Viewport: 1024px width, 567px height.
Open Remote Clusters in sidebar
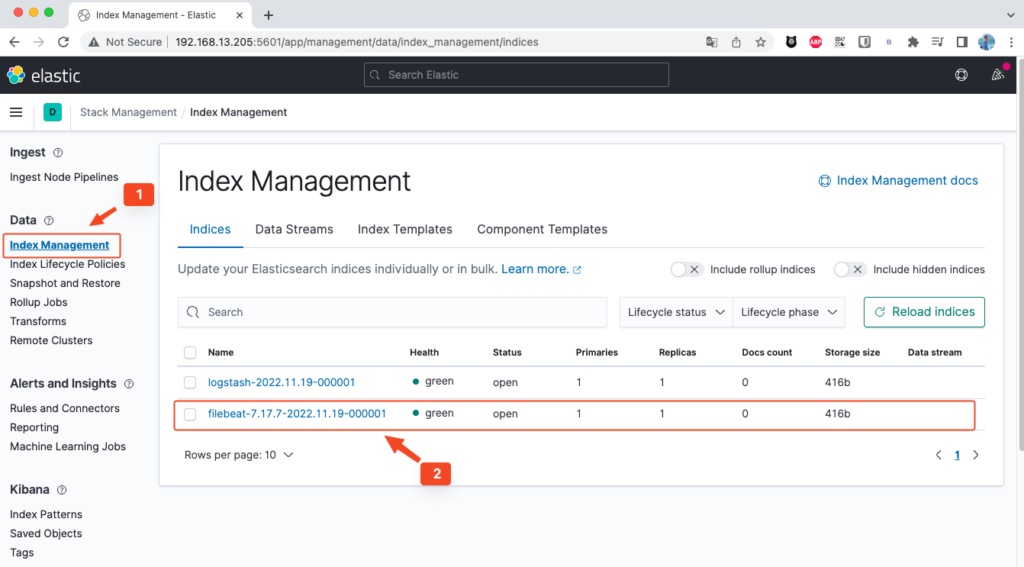coord(51,340)
